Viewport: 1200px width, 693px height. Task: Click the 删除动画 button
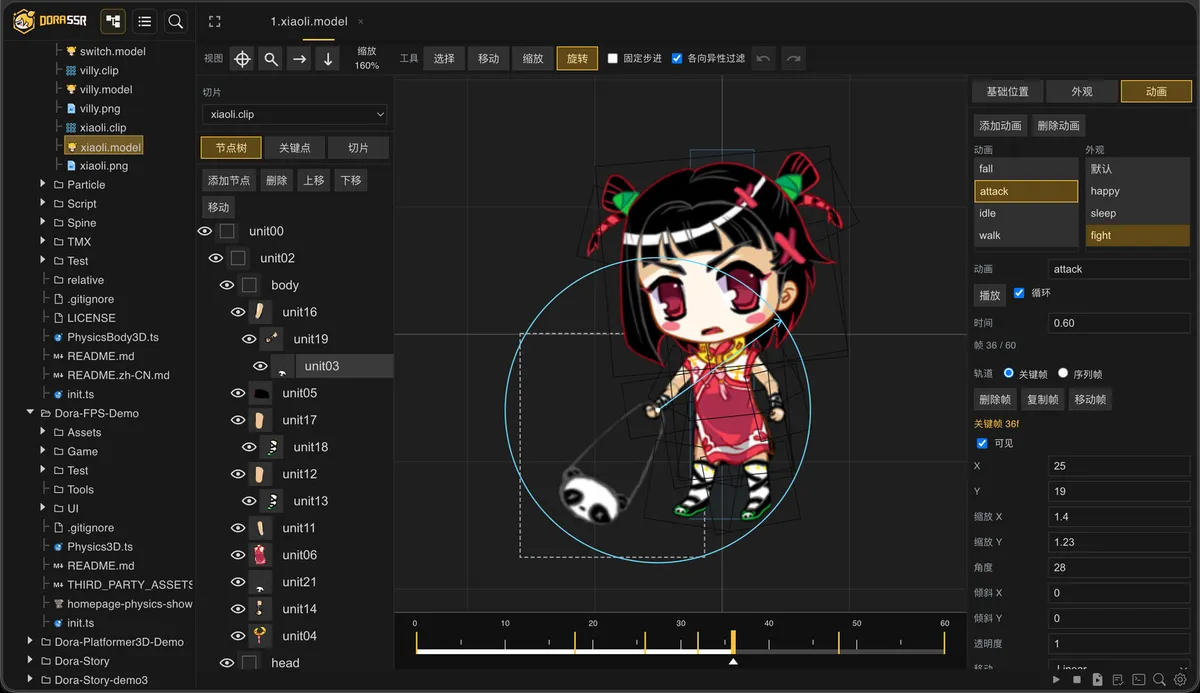tap(1058, 126)
